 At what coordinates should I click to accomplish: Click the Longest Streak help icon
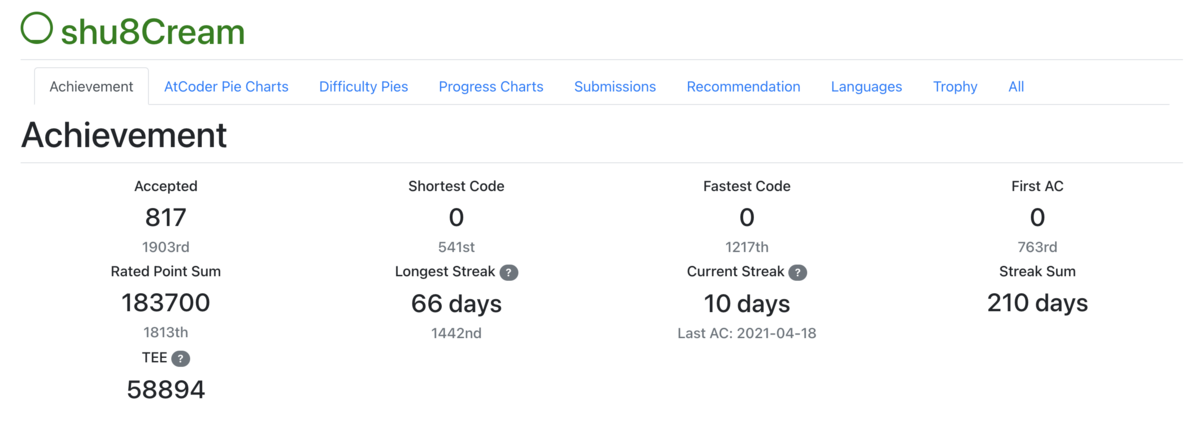(509, 272)
